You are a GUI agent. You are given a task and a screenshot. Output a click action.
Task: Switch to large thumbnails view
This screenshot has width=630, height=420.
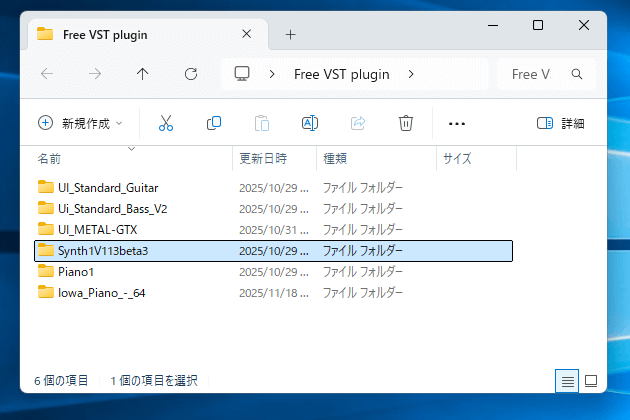click(591, 381)
